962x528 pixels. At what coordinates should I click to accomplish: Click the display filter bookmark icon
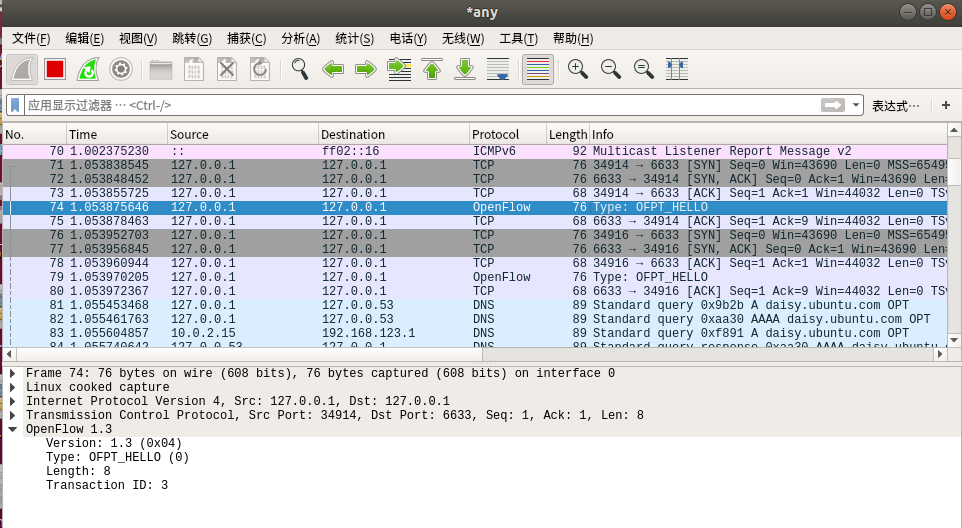[x=15, y=105]
